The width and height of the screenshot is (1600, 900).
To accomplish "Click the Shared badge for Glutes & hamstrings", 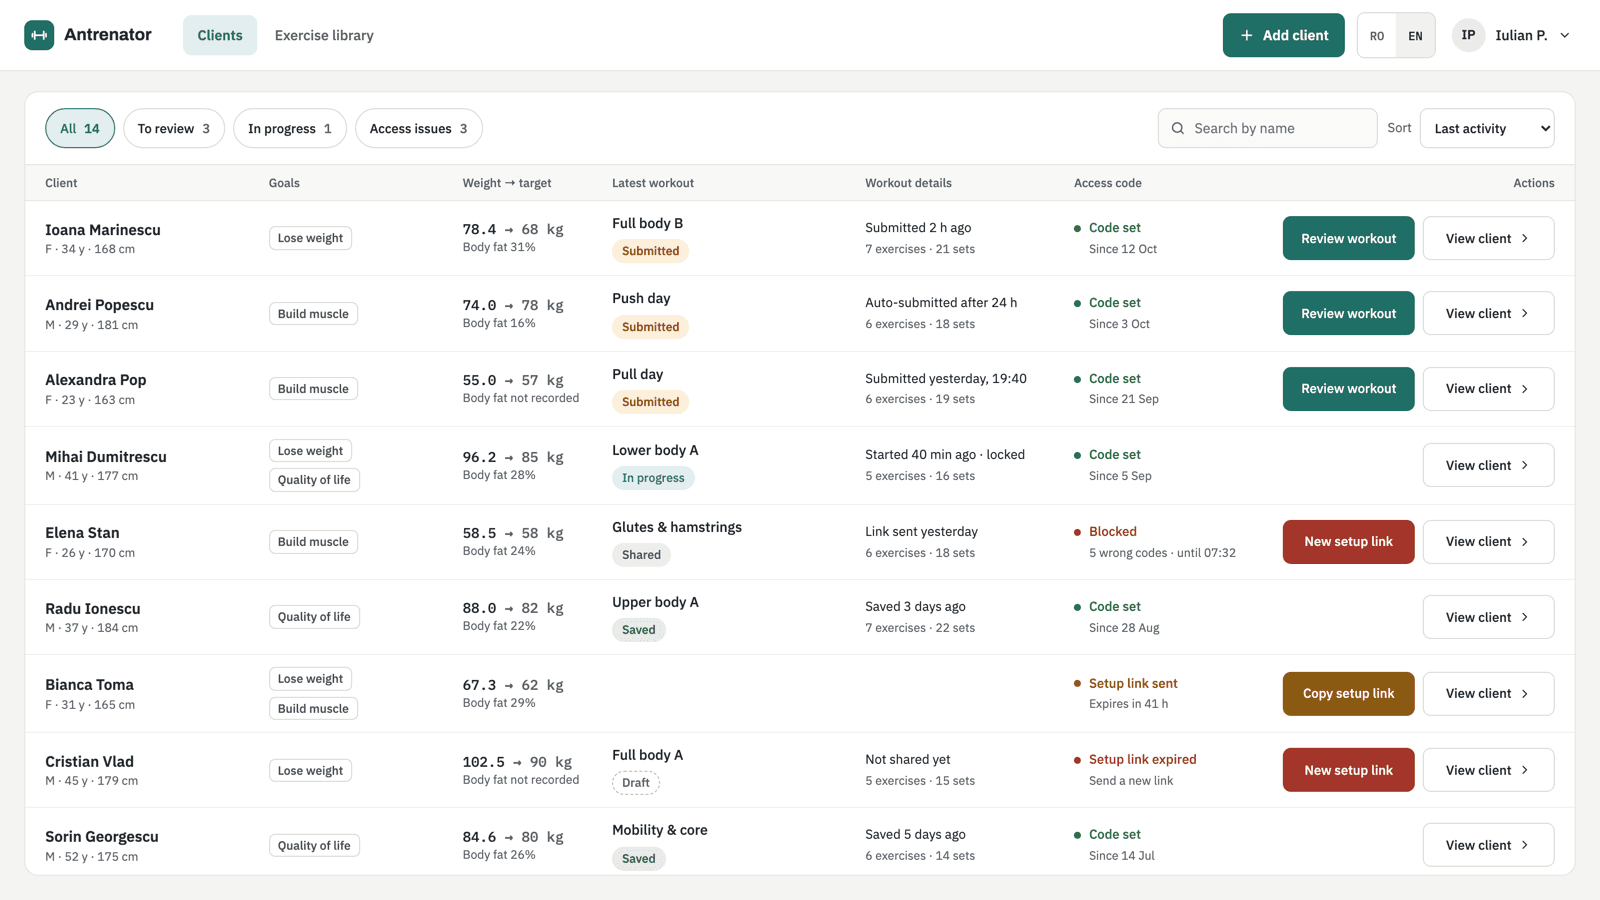I will pos(641,555).
